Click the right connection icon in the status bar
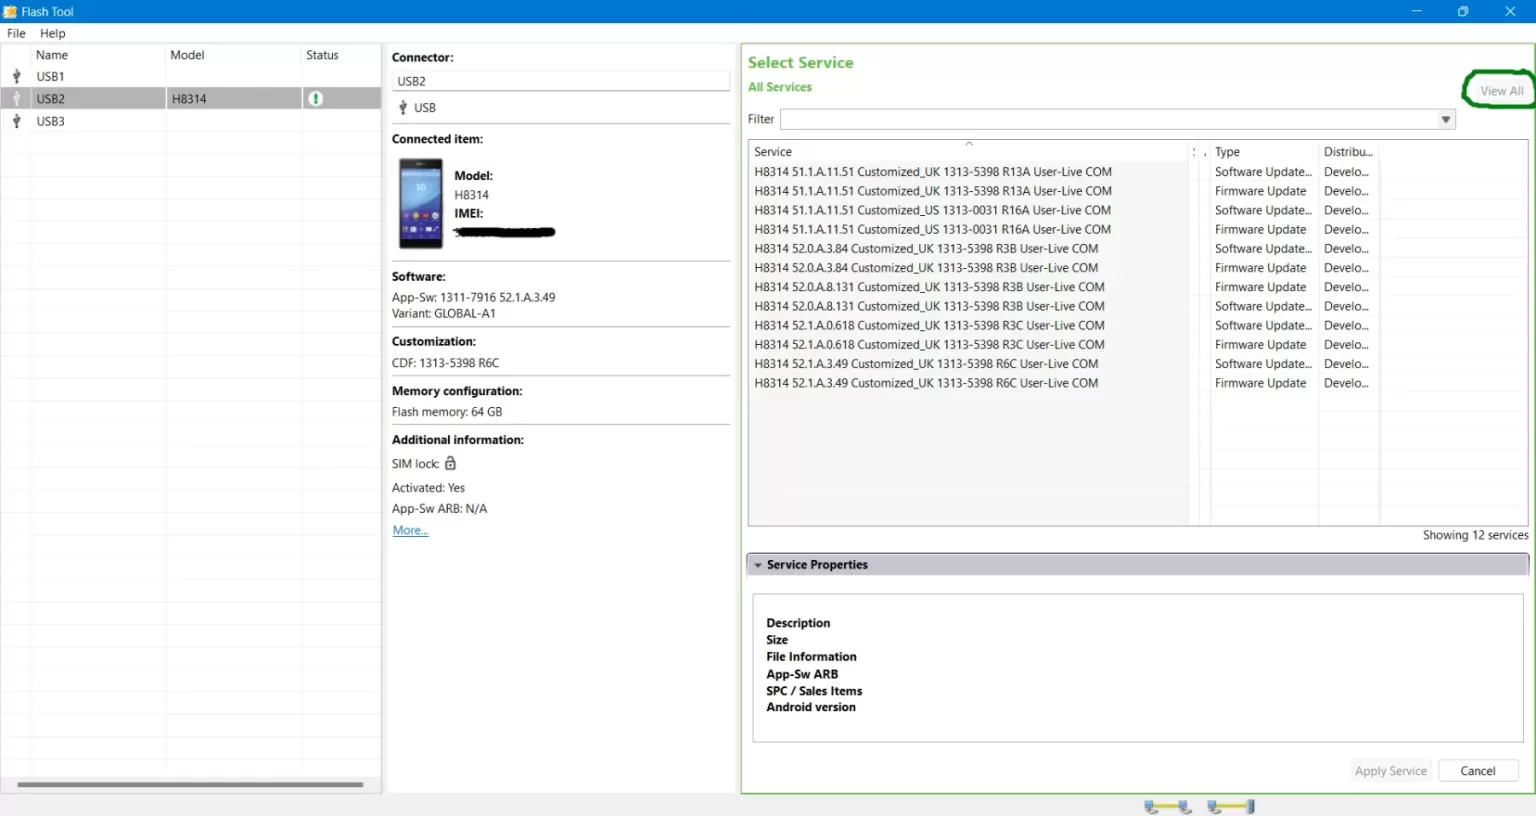The image size is (1536, 816). pyautogui.click(x=1231, y=806)
